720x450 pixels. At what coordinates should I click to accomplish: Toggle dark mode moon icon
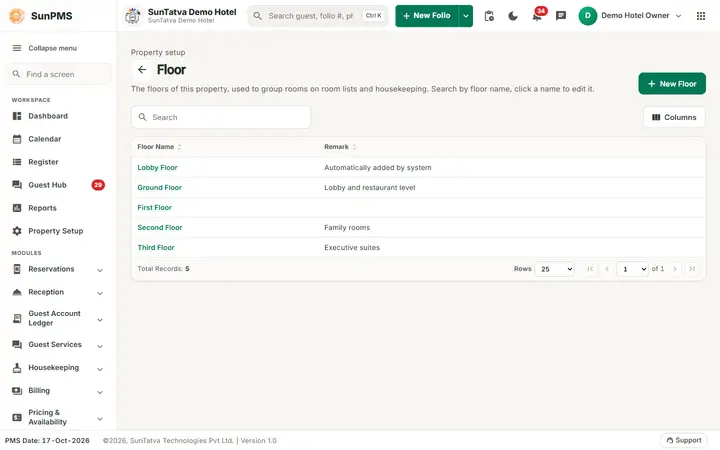coord(513,16)
